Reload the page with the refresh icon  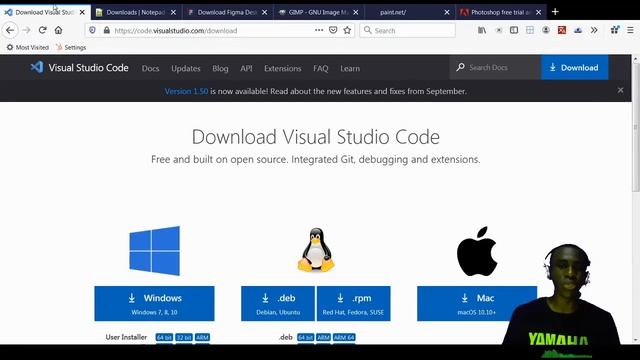[x=42, y=30]
